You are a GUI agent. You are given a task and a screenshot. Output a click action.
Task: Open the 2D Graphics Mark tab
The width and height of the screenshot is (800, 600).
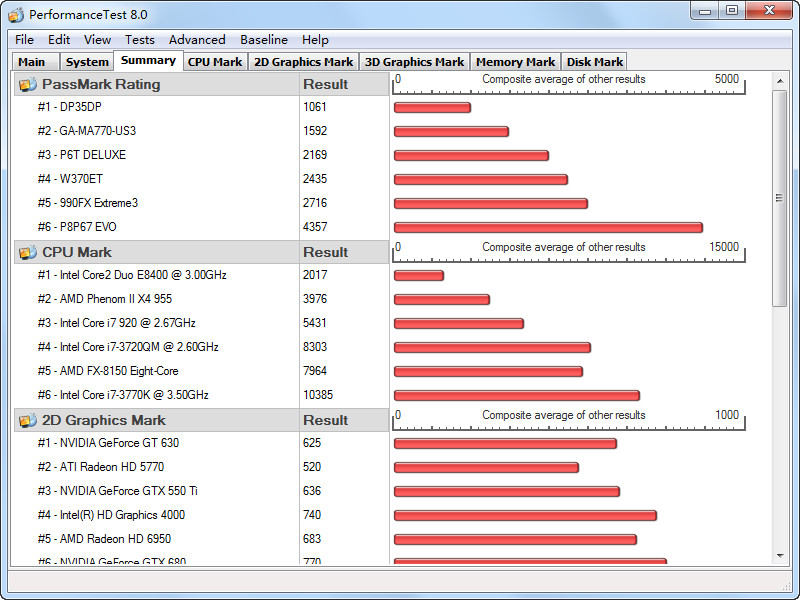[304, 62]
